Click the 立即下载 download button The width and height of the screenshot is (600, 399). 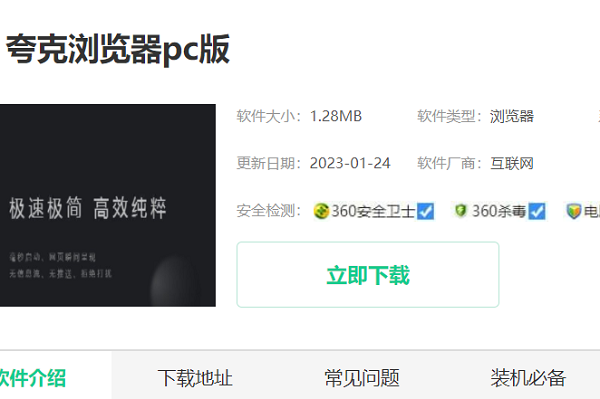point(368,275)
